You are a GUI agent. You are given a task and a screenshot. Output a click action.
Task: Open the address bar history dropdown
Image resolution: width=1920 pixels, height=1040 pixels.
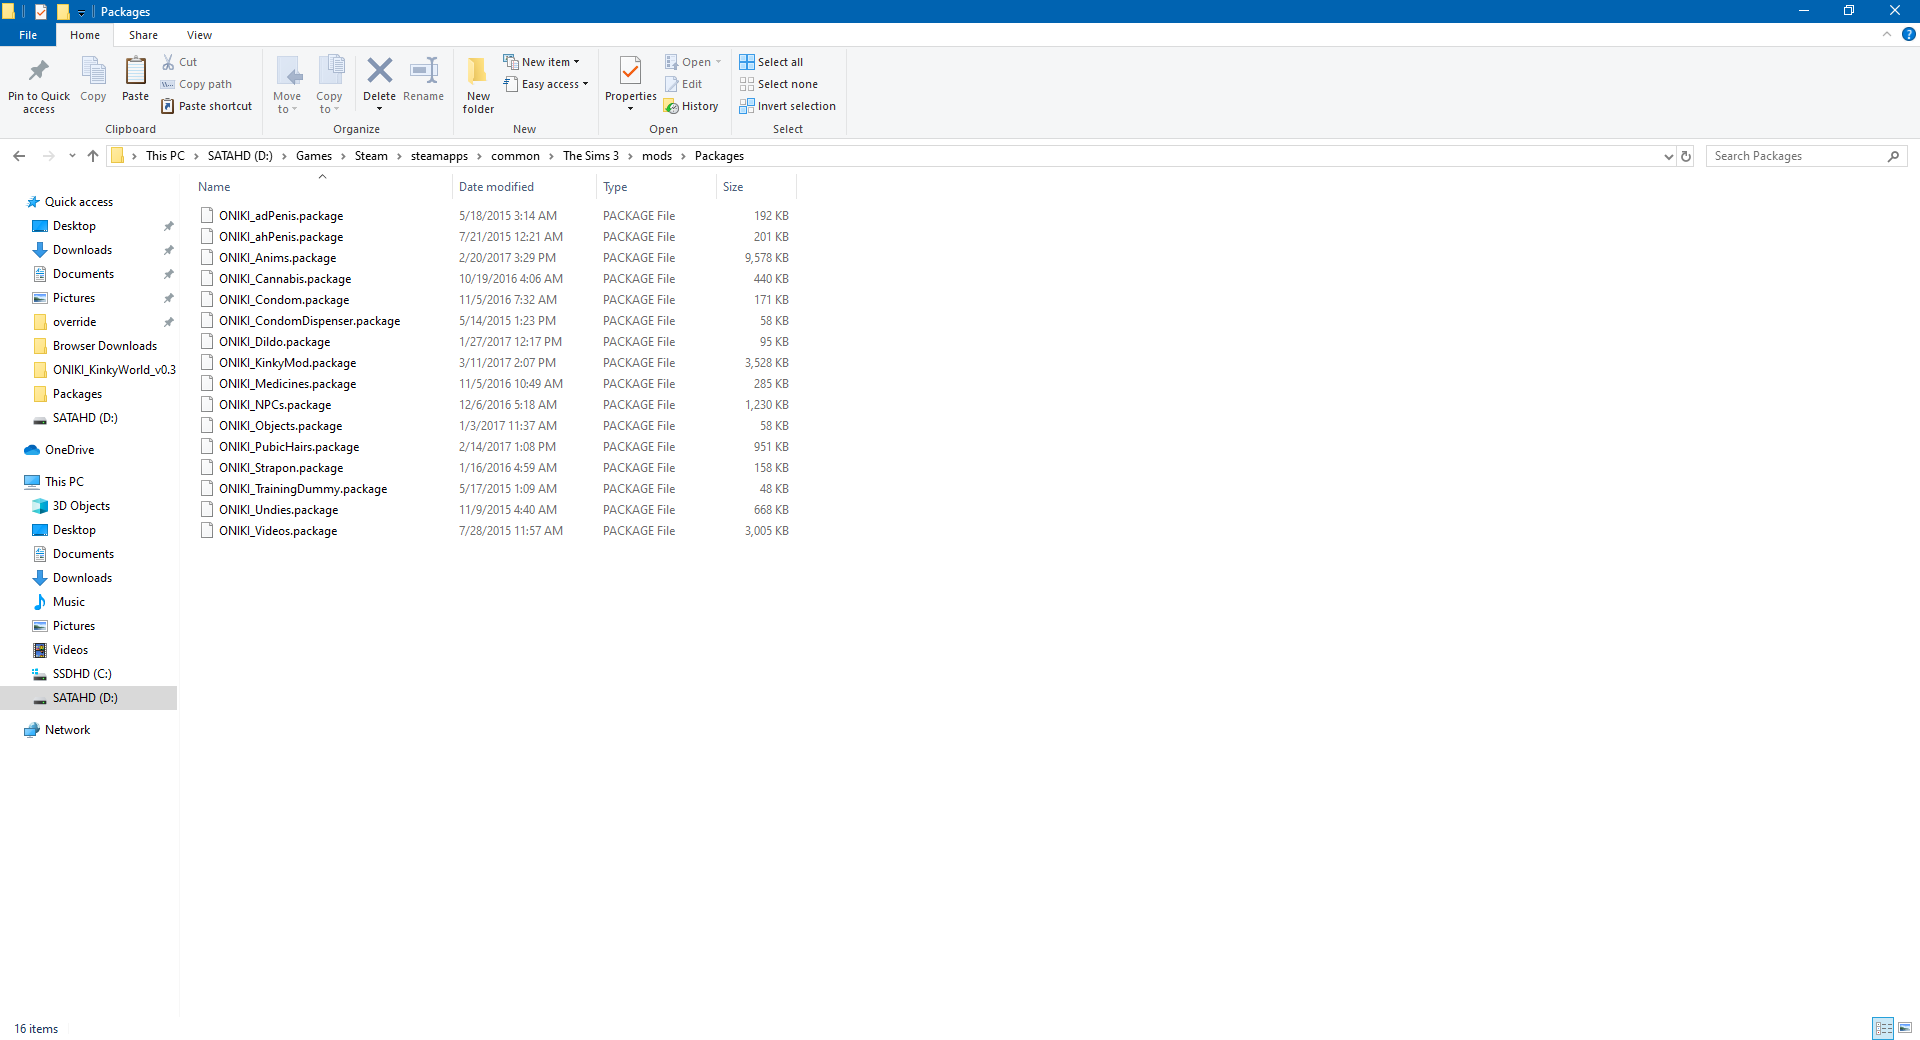coord(1668,156)
